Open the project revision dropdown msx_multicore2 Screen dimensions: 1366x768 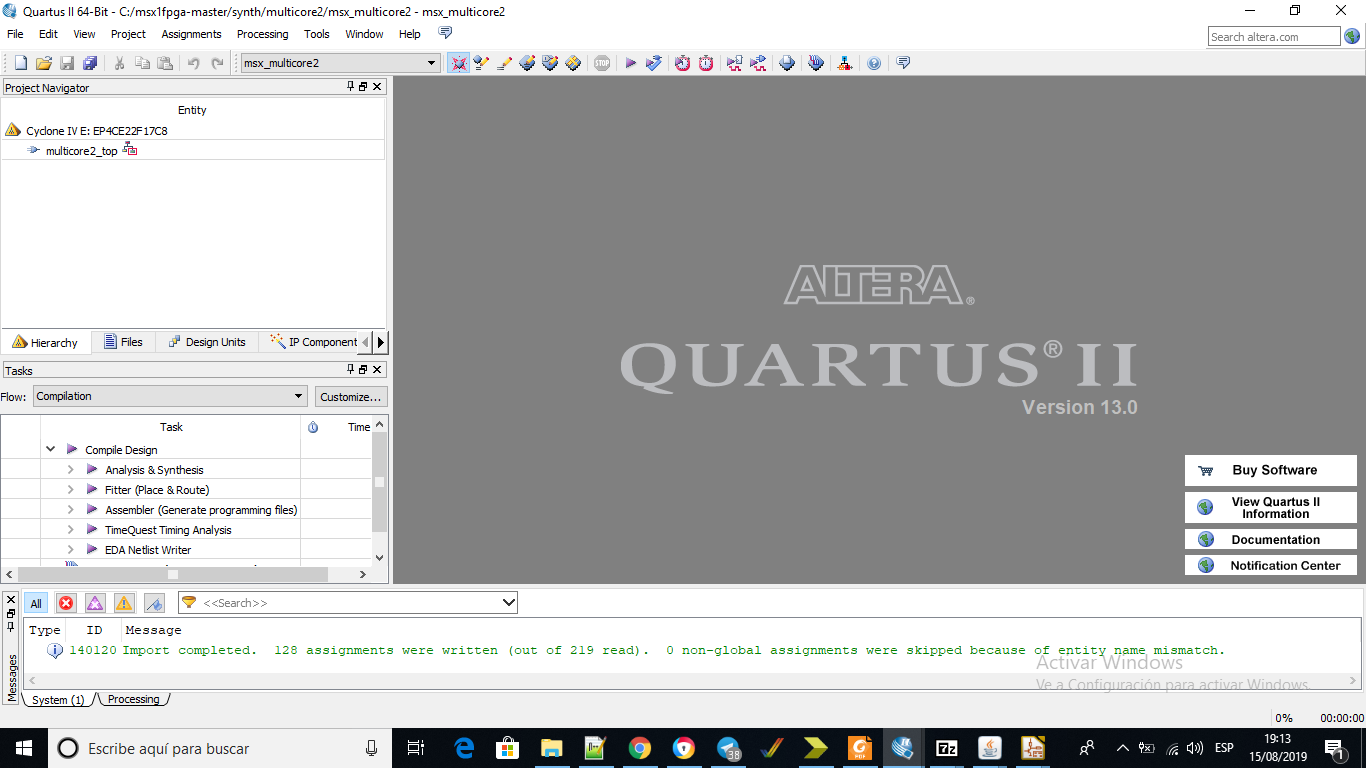pyautogui.click(x=340, y=63)
